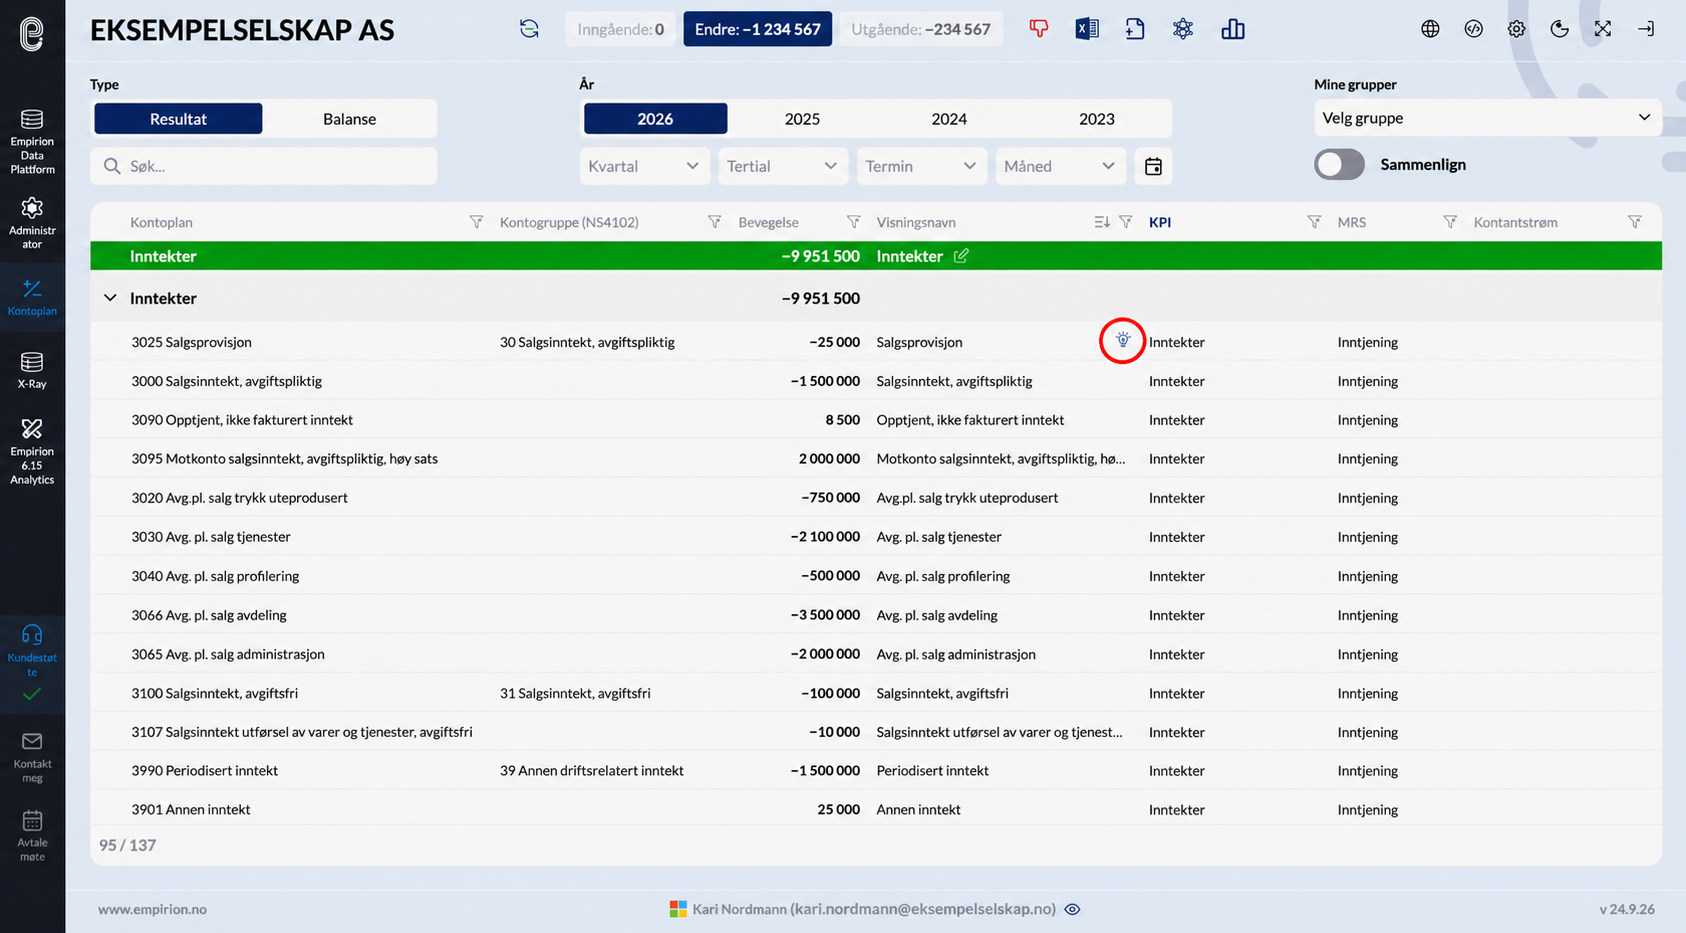Open the Kvartal dropdown

(x=644, y=166)
